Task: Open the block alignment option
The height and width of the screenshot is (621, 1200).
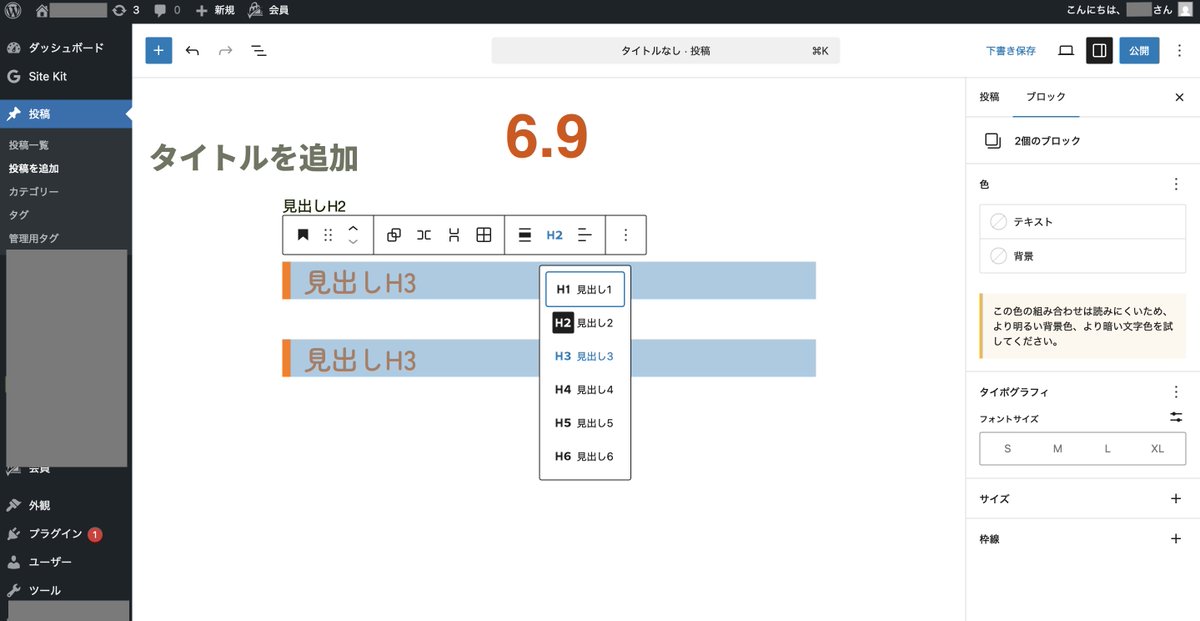Action: (525, 235)
